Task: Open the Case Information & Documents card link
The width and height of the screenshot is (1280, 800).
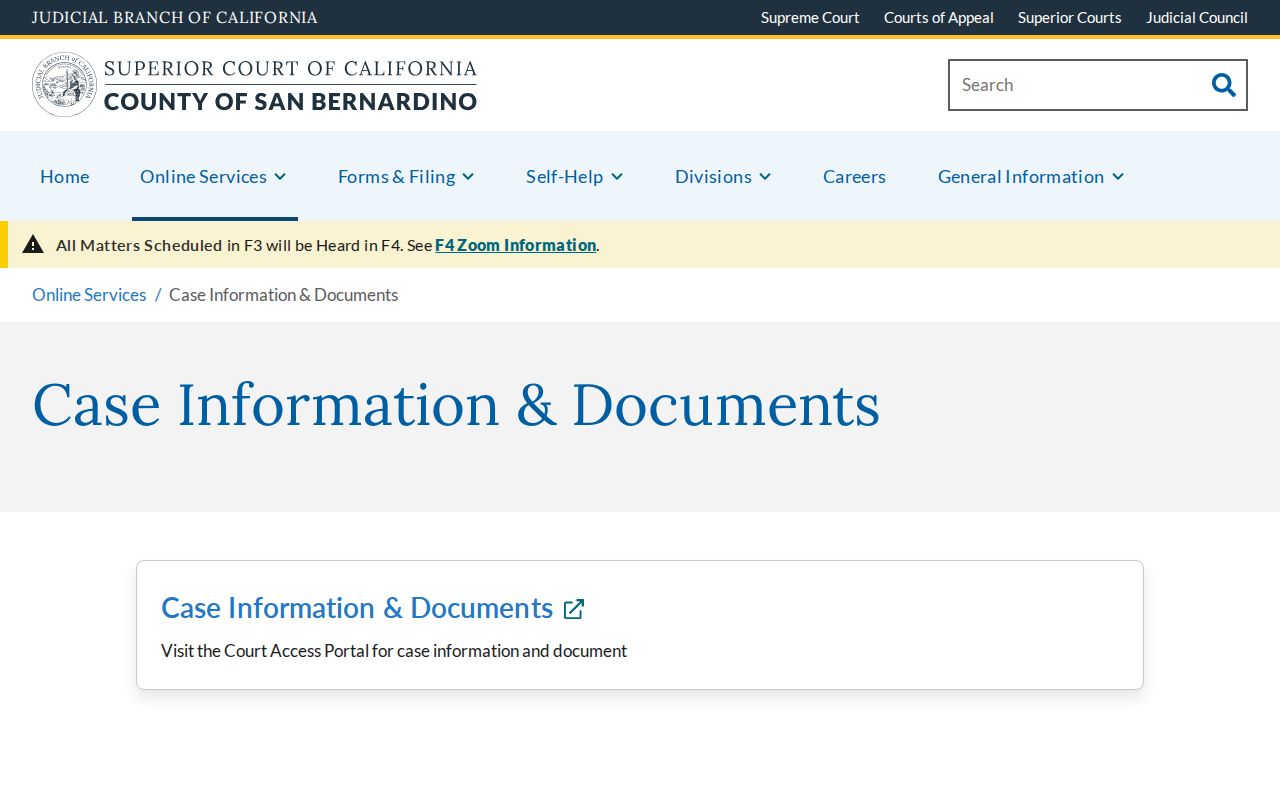Action: coord(357,608)
